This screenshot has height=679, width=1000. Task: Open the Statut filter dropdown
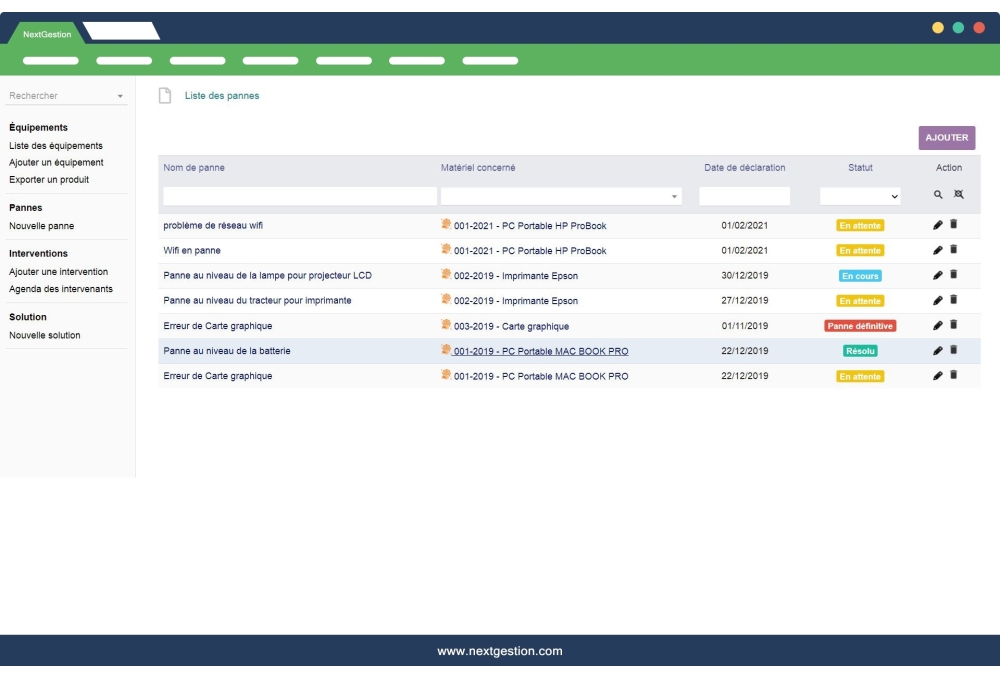[x=860, y=197]
